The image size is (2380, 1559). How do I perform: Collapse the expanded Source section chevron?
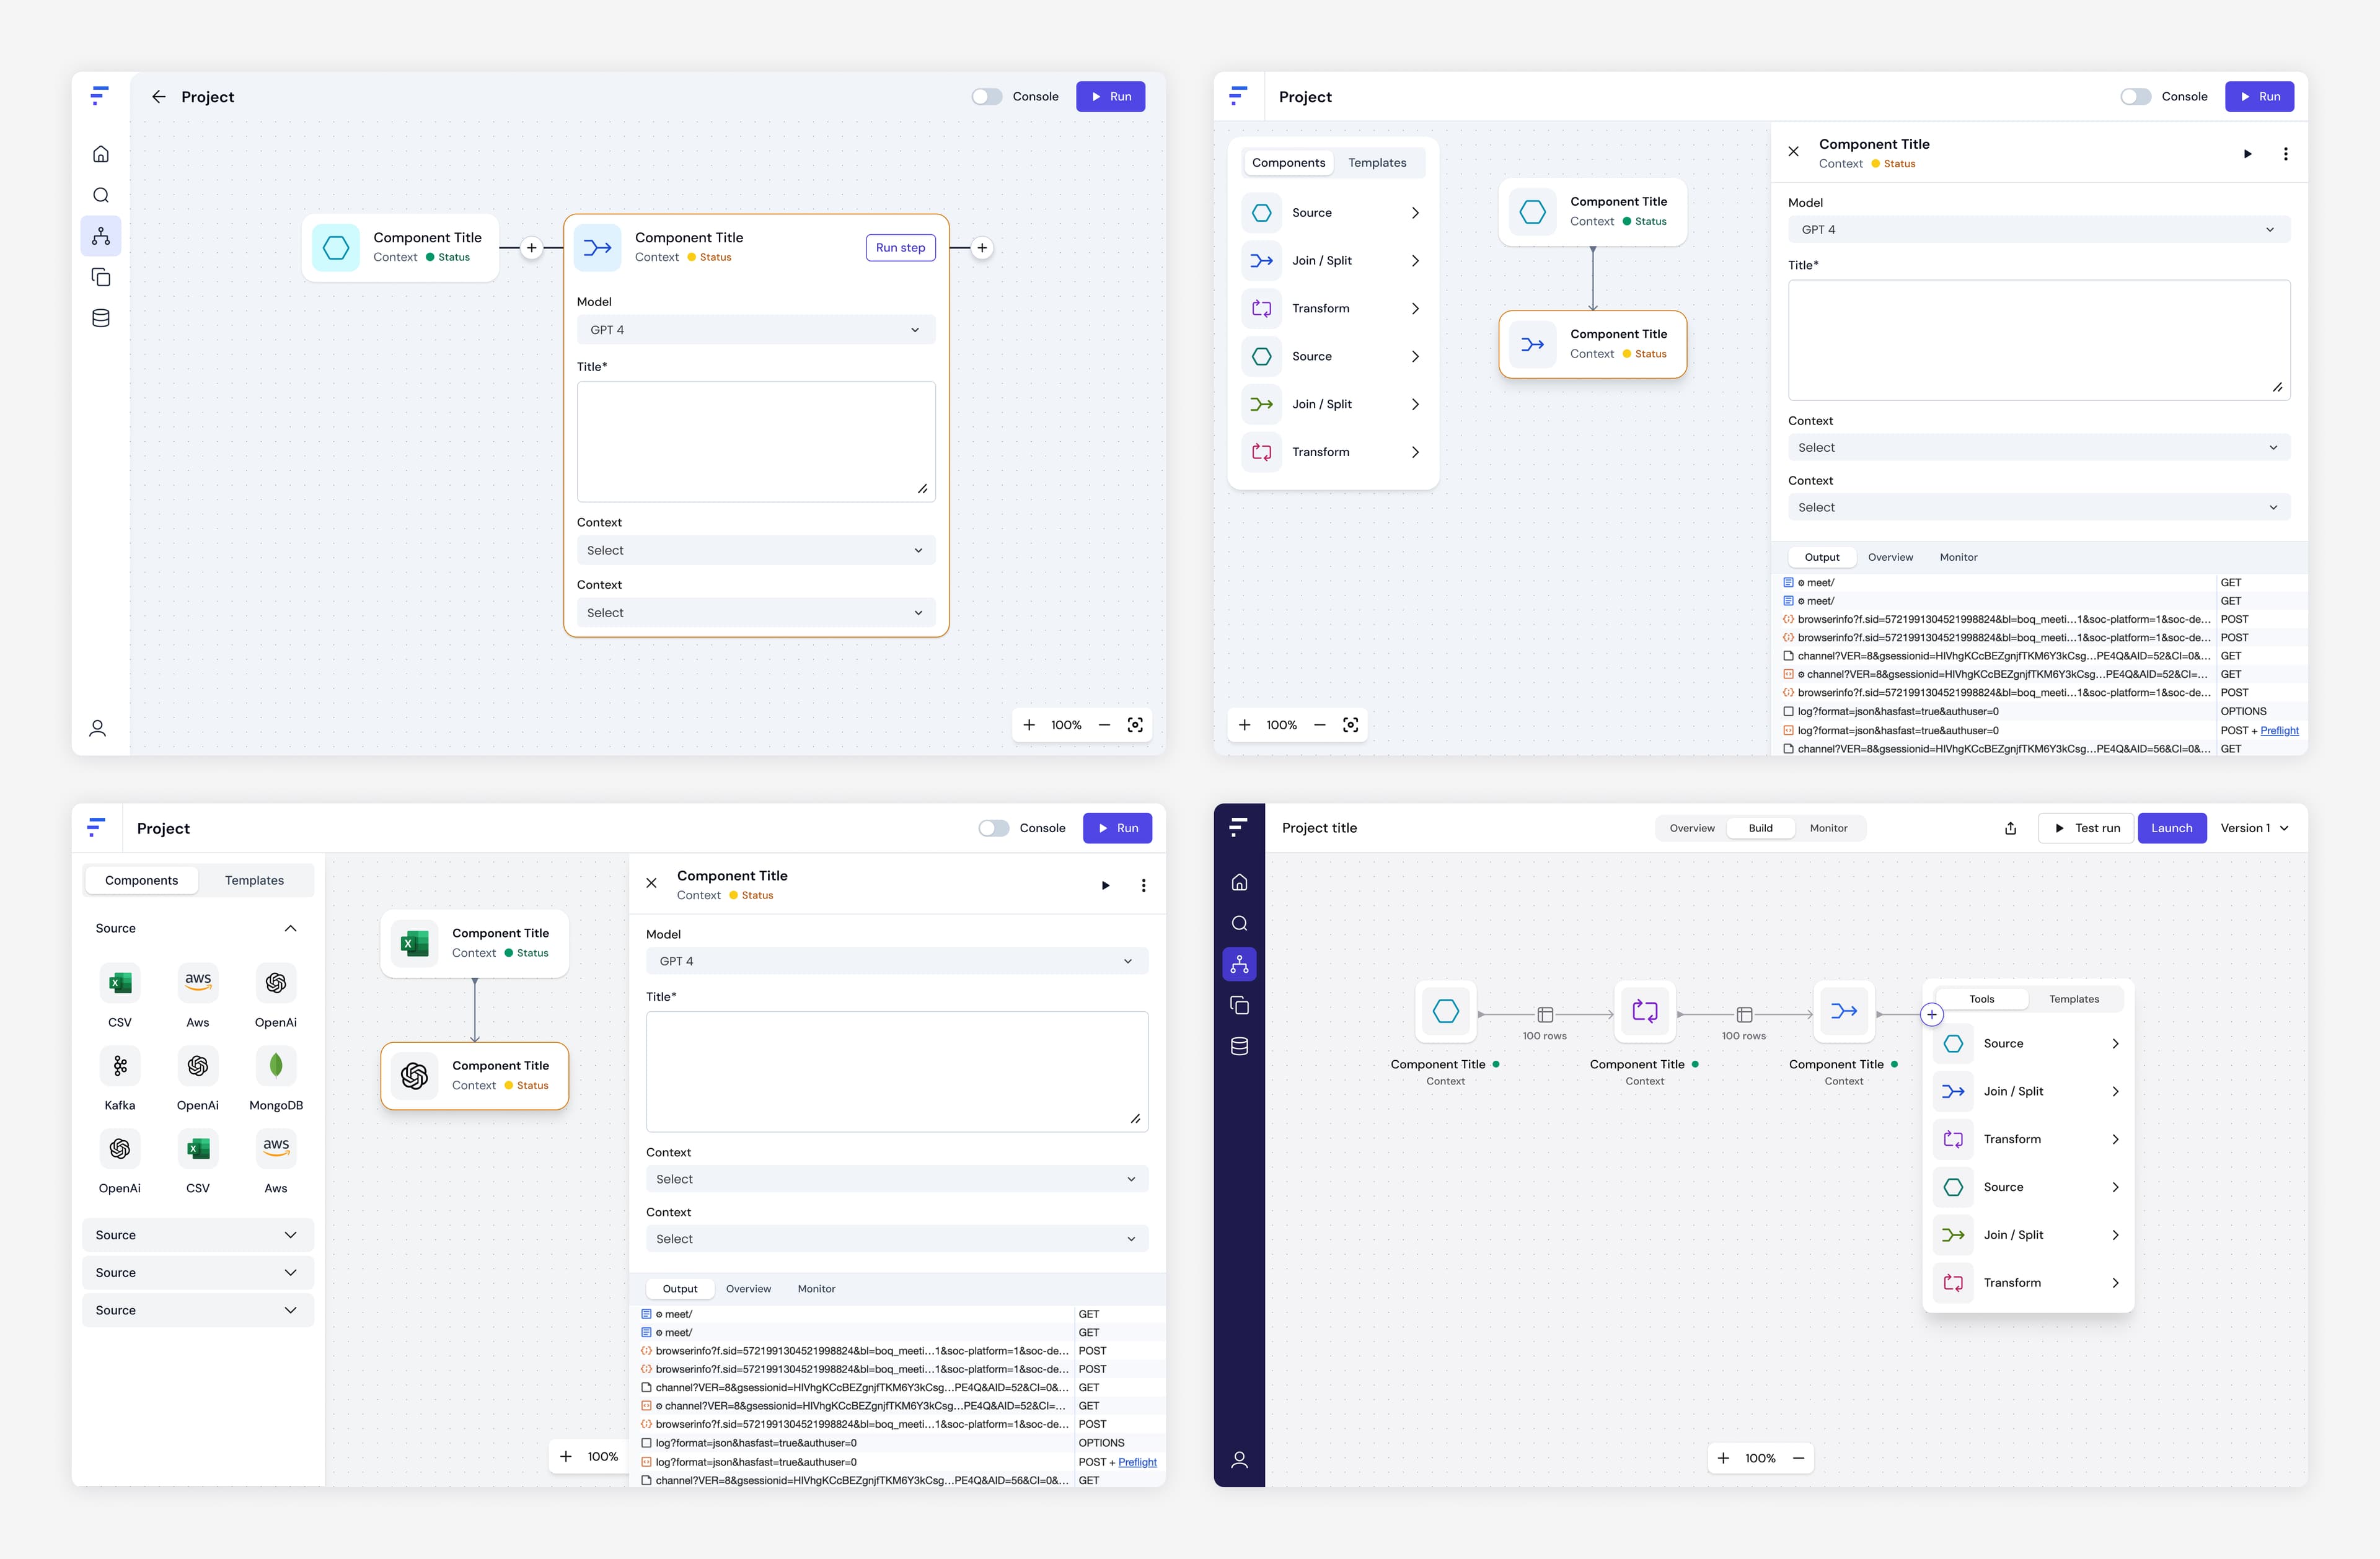click(x=290, y=928)
